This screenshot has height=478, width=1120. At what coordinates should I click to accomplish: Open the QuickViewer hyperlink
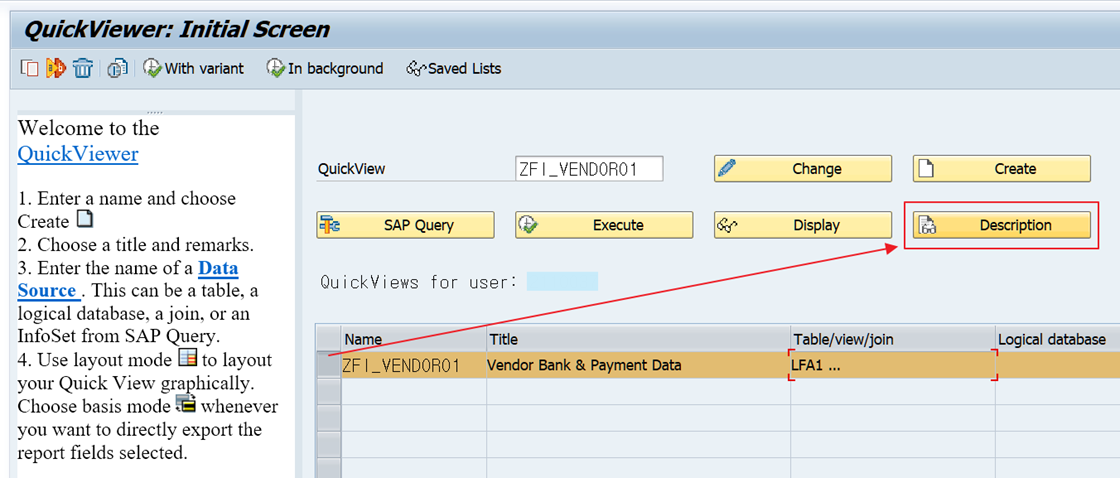[78, 154]
